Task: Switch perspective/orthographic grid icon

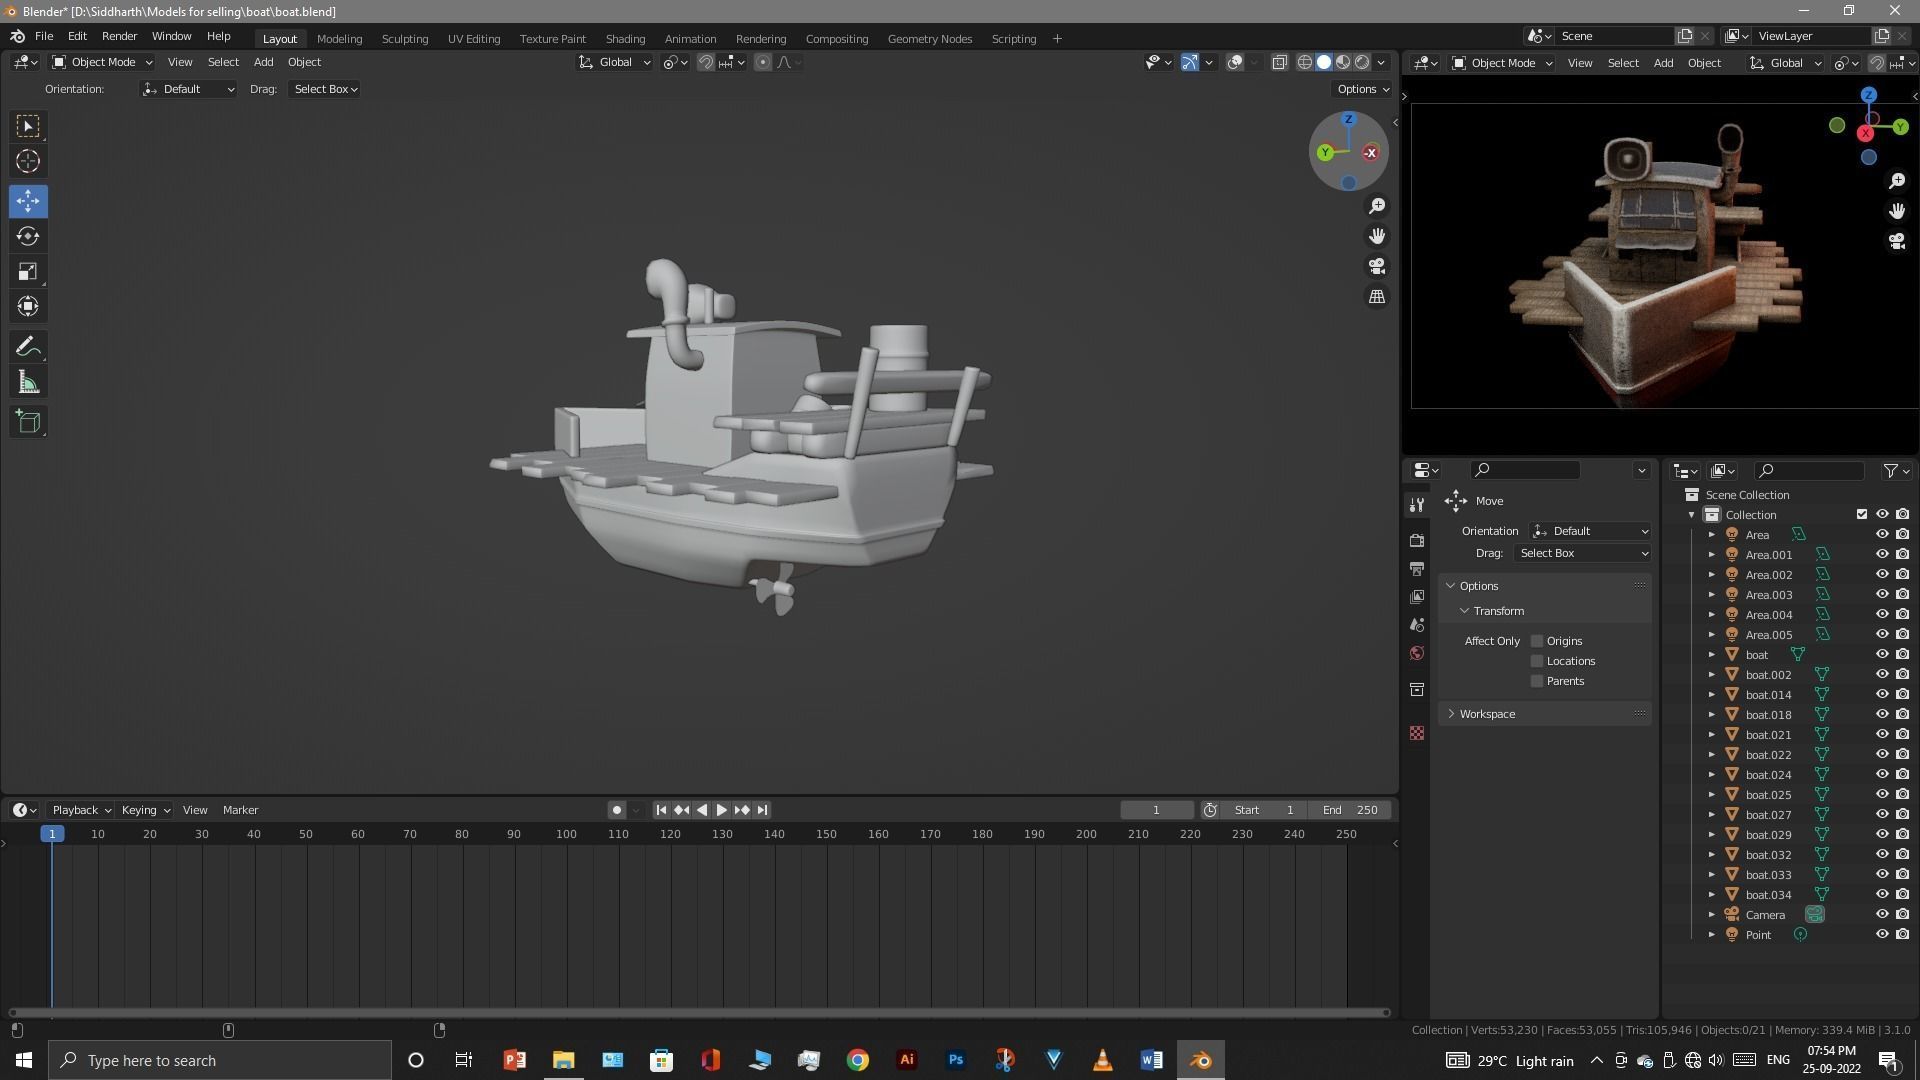Action: click(x=1377, y=297)
